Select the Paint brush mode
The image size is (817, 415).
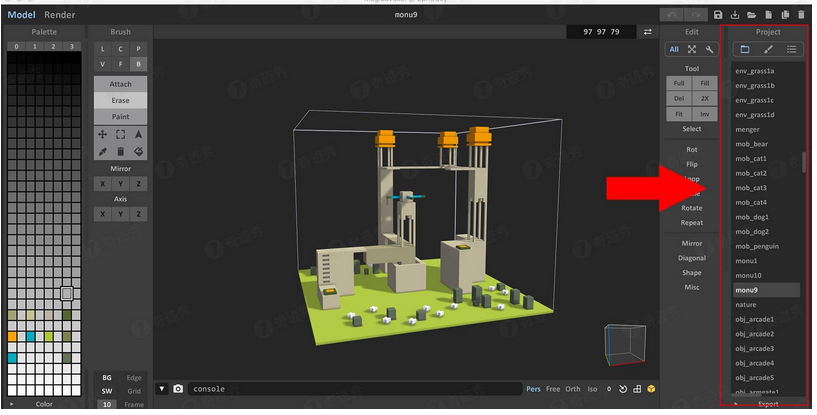point(120,116)
